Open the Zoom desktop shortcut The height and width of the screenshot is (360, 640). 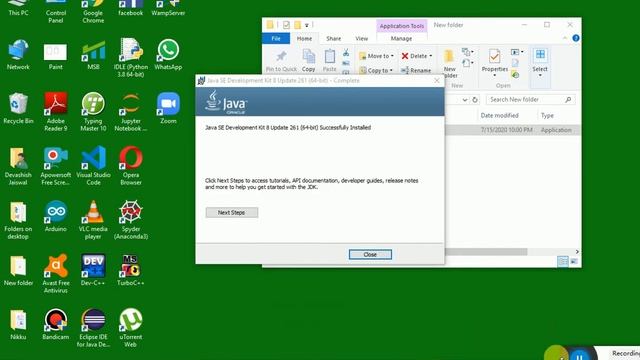[x=168, y=109]
